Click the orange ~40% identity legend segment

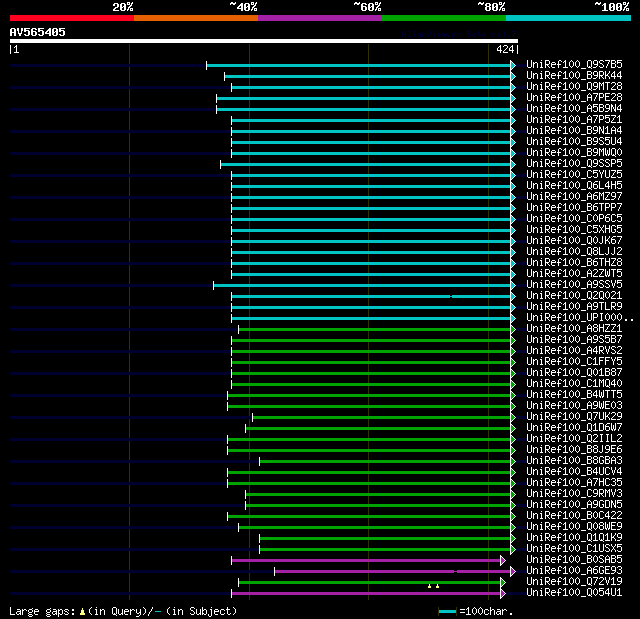196,18
